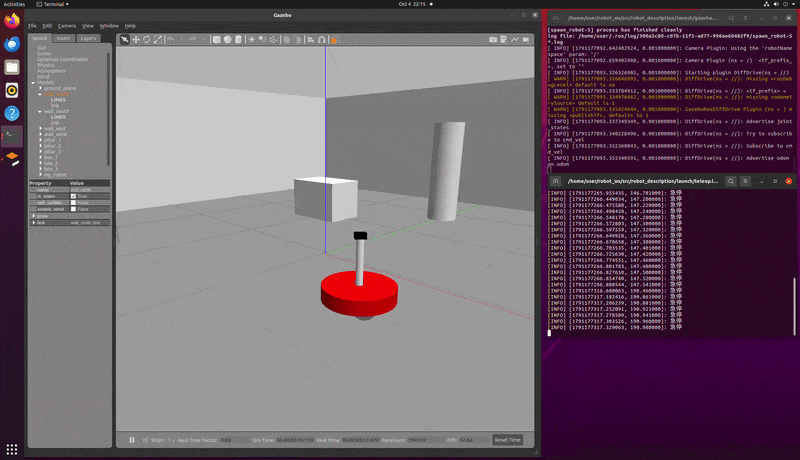Open hamburger menu in teleop terminal window

(745, 181)
